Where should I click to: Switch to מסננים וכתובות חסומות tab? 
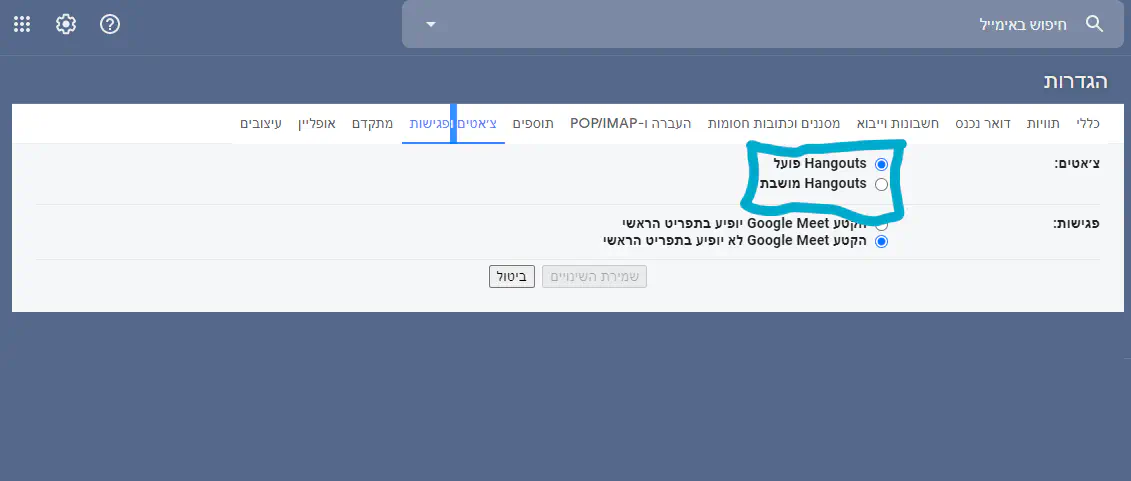[774, 123]
